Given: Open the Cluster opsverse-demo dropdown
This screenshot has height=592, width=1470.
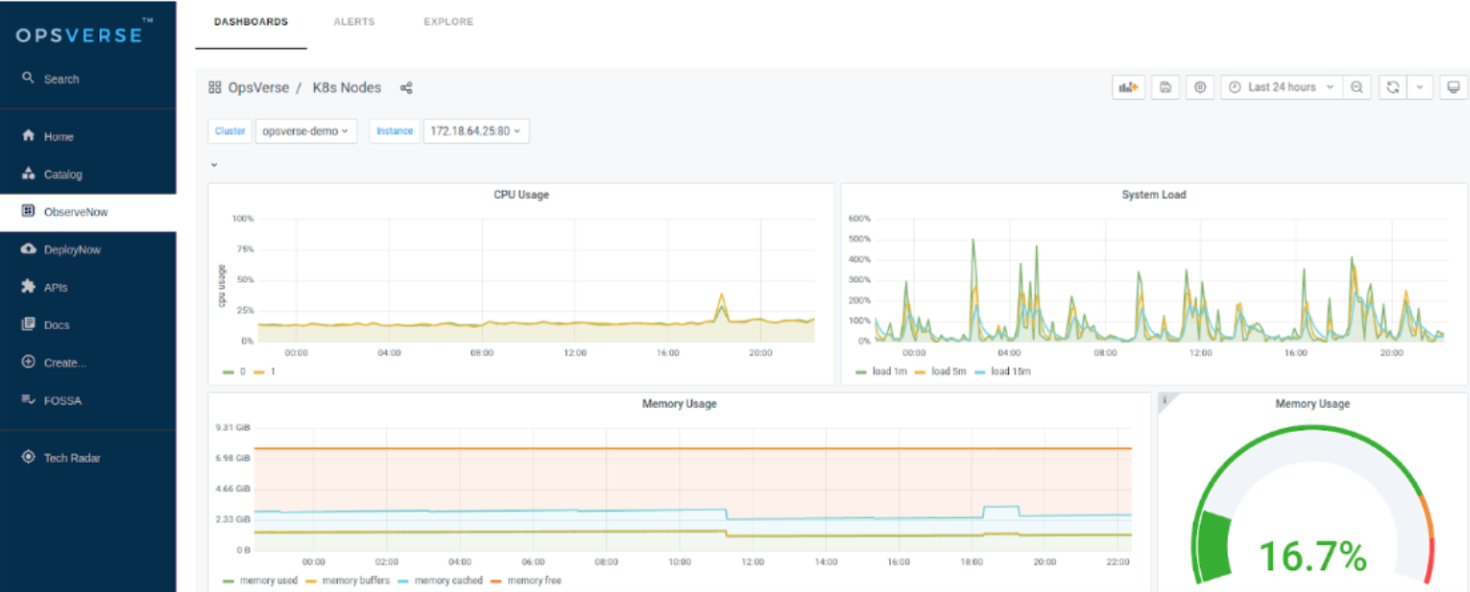Looking at the screenshot, I should pos(306,131).
